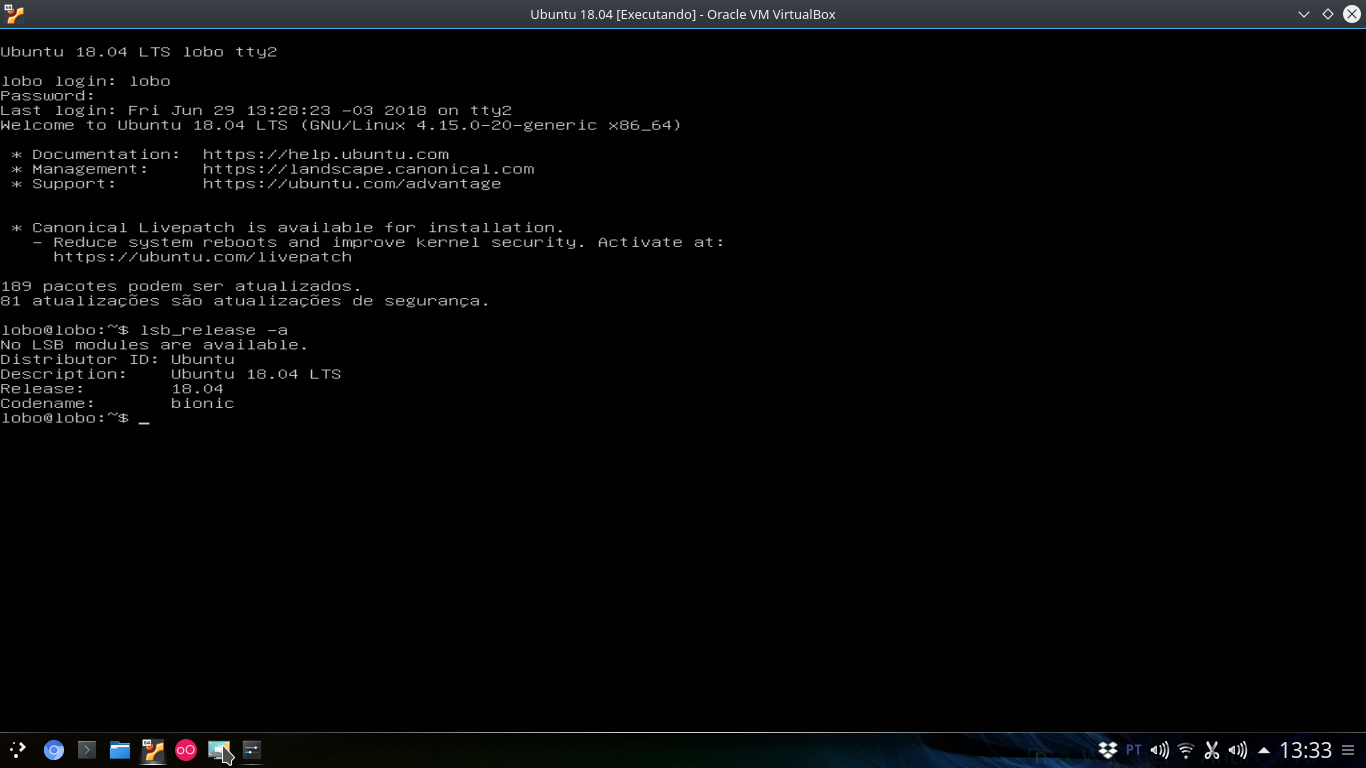The width and height of the screenshot is (1366, 768).
Task: Switch to the VirtualBox taskbar entry
Action: 153,749
